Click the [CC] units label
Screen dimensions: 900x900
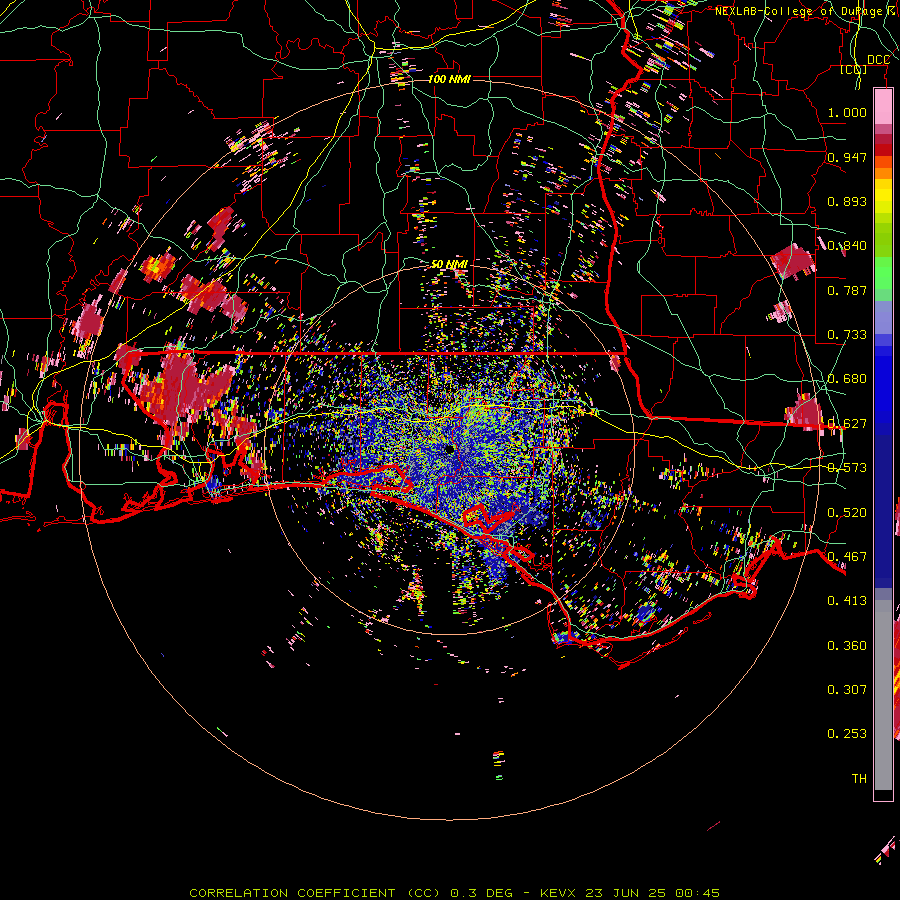point(854,69)
